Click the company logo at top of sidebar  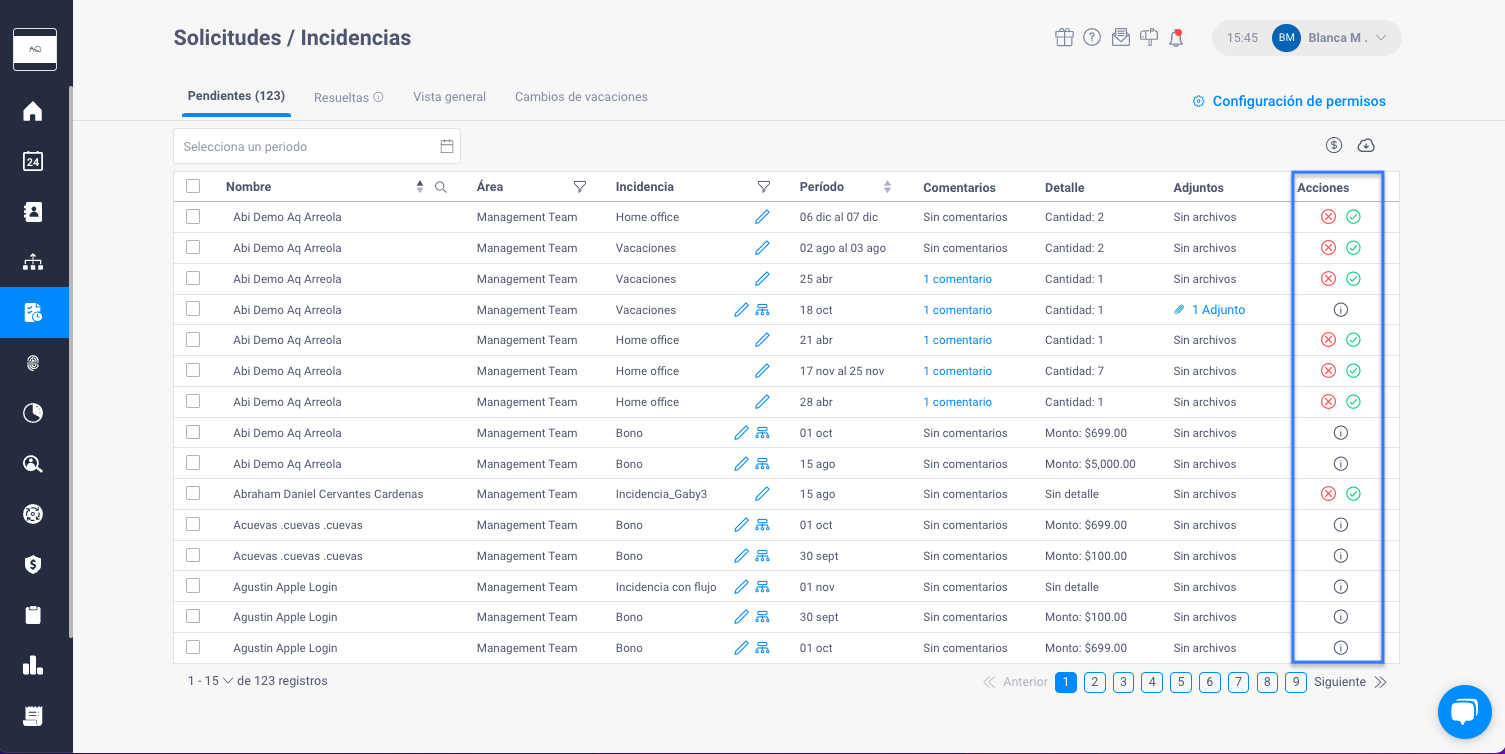point(35,49)
